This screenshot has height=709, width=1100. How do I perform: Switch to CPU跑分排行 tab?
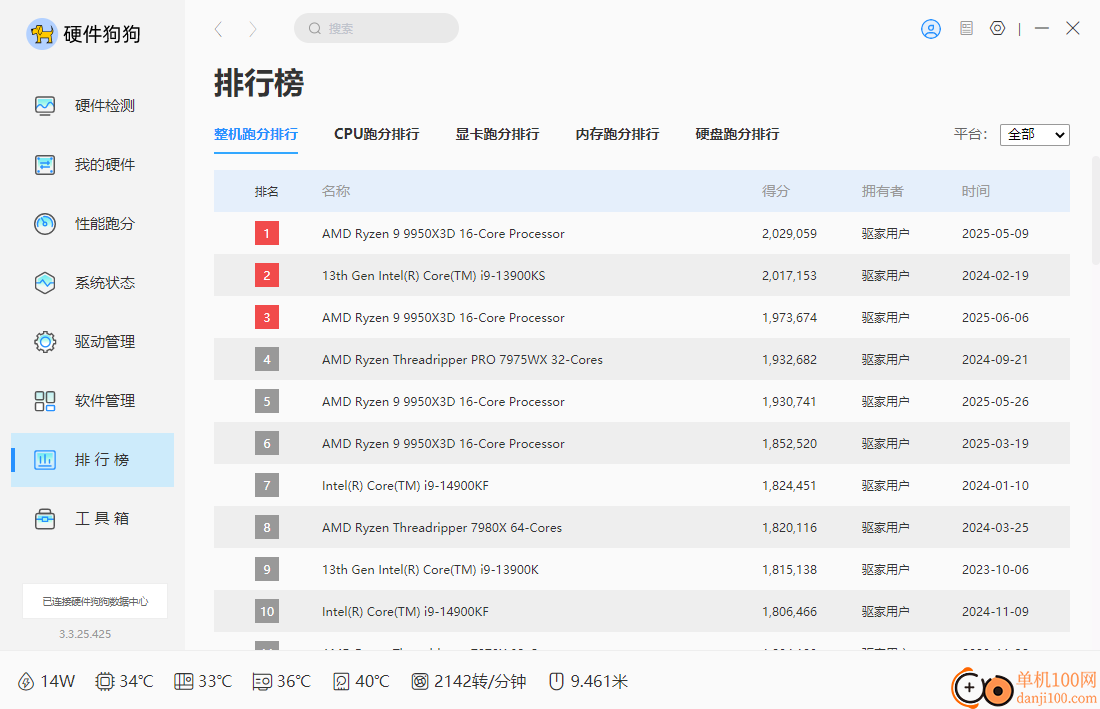377,134
